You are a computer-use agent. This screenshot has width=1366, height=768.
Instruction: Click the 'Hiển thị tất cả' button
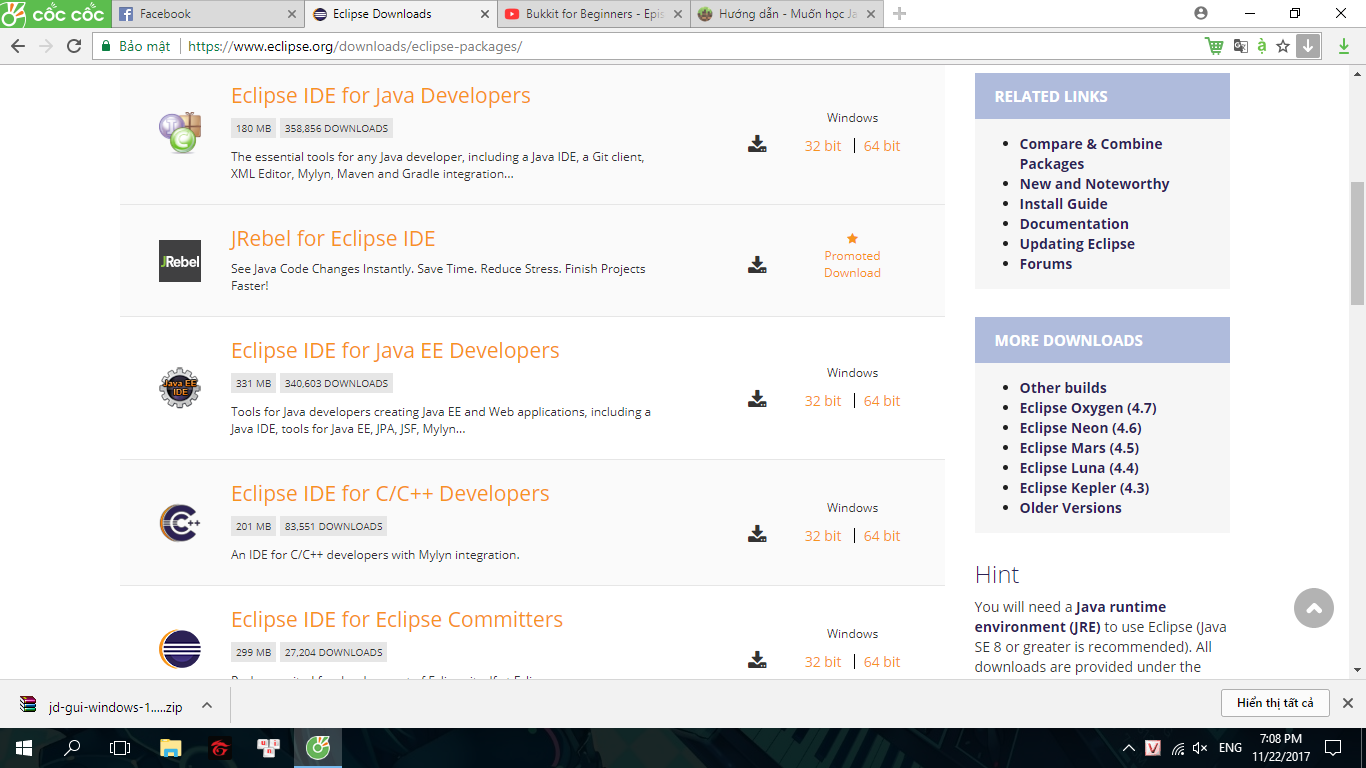tap(1274, 703)
